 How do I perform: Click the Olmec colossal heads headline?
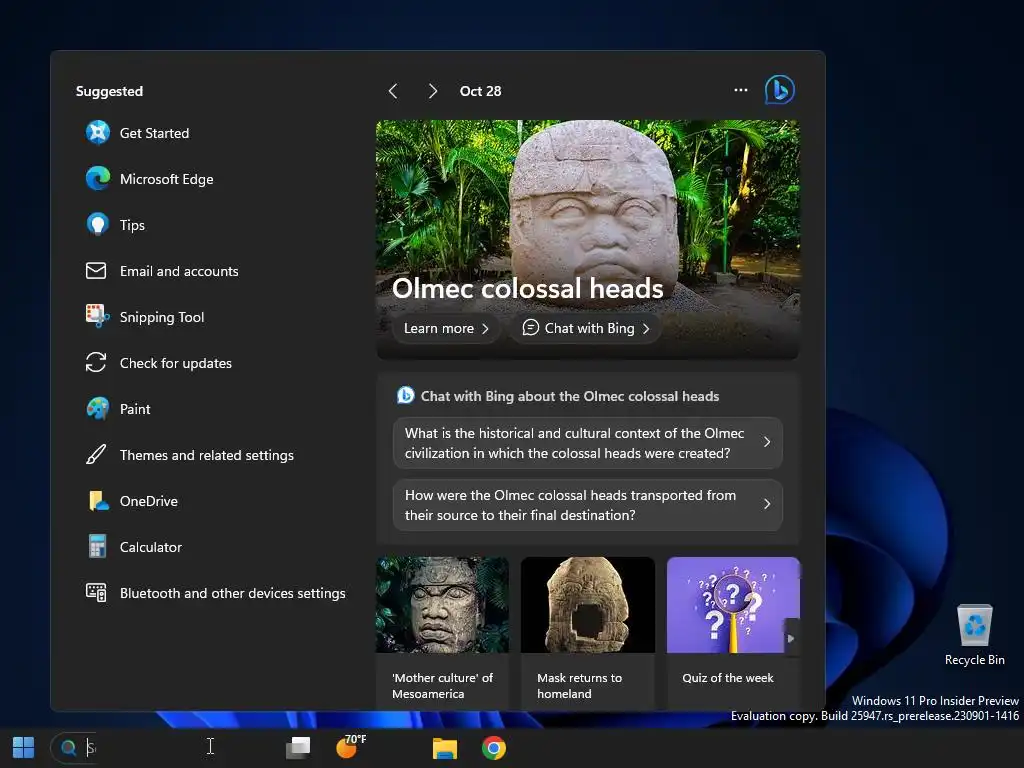click(x=528, y=288)
